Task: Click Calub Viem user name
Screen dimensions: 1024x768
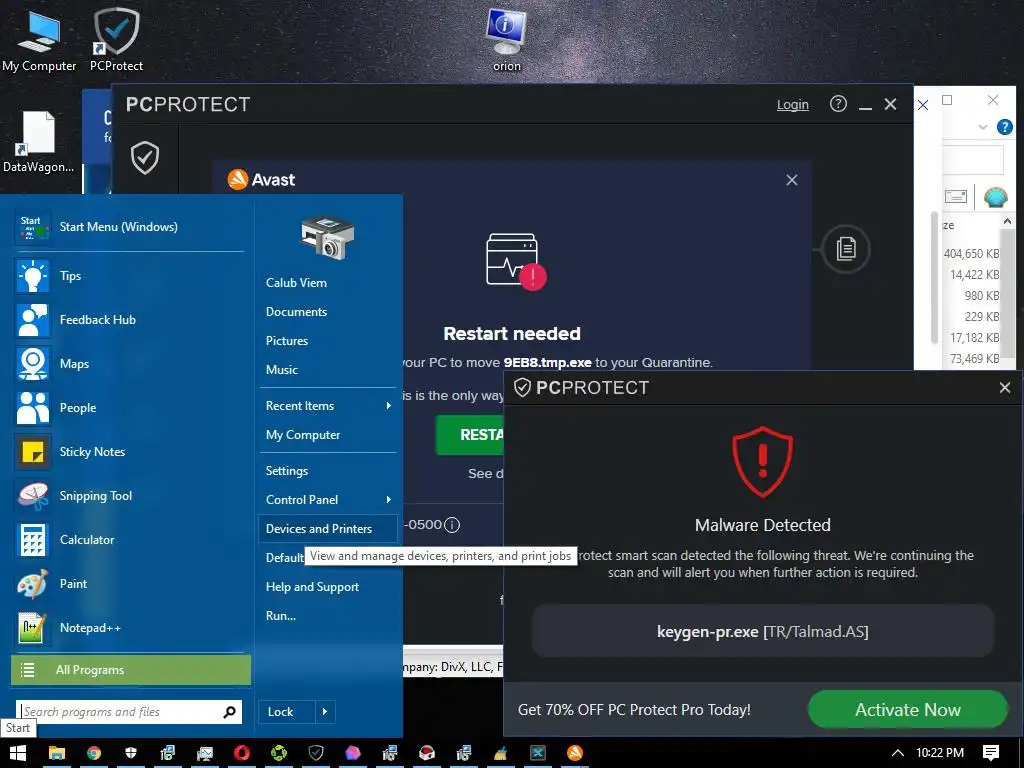Action: tap(296, 283)
